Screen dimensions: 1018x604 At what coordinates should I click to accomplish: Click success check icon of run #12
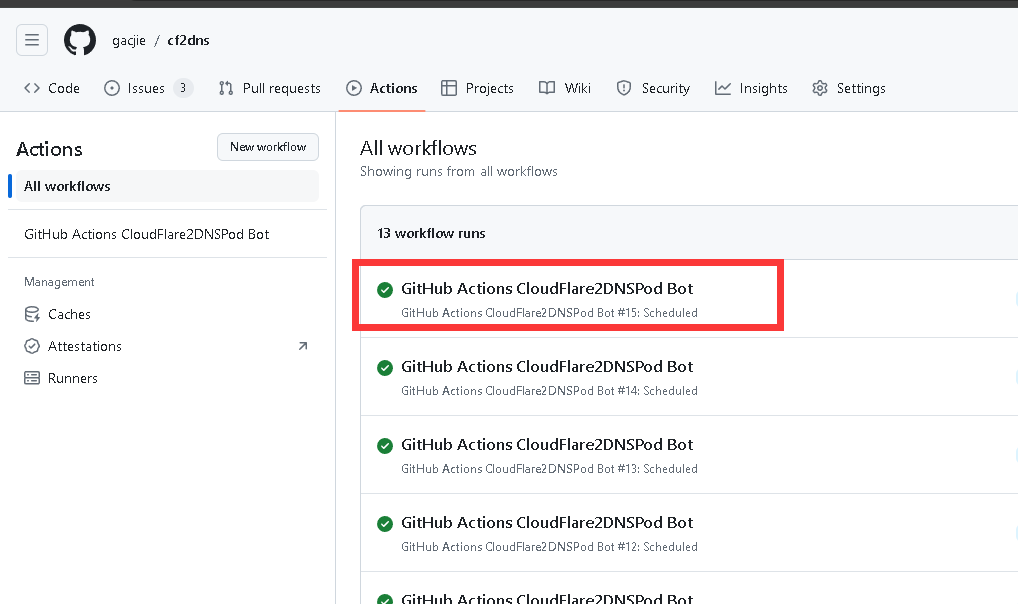click(385, 523)
